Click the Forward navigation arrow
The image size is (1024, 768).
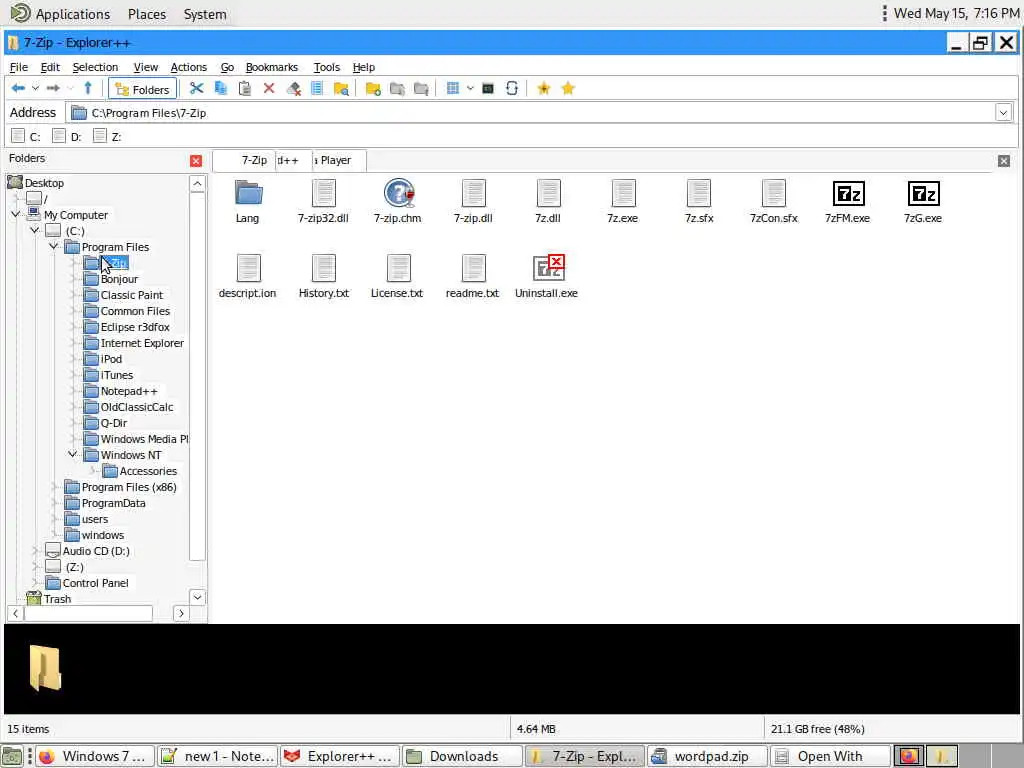(53, 88)
